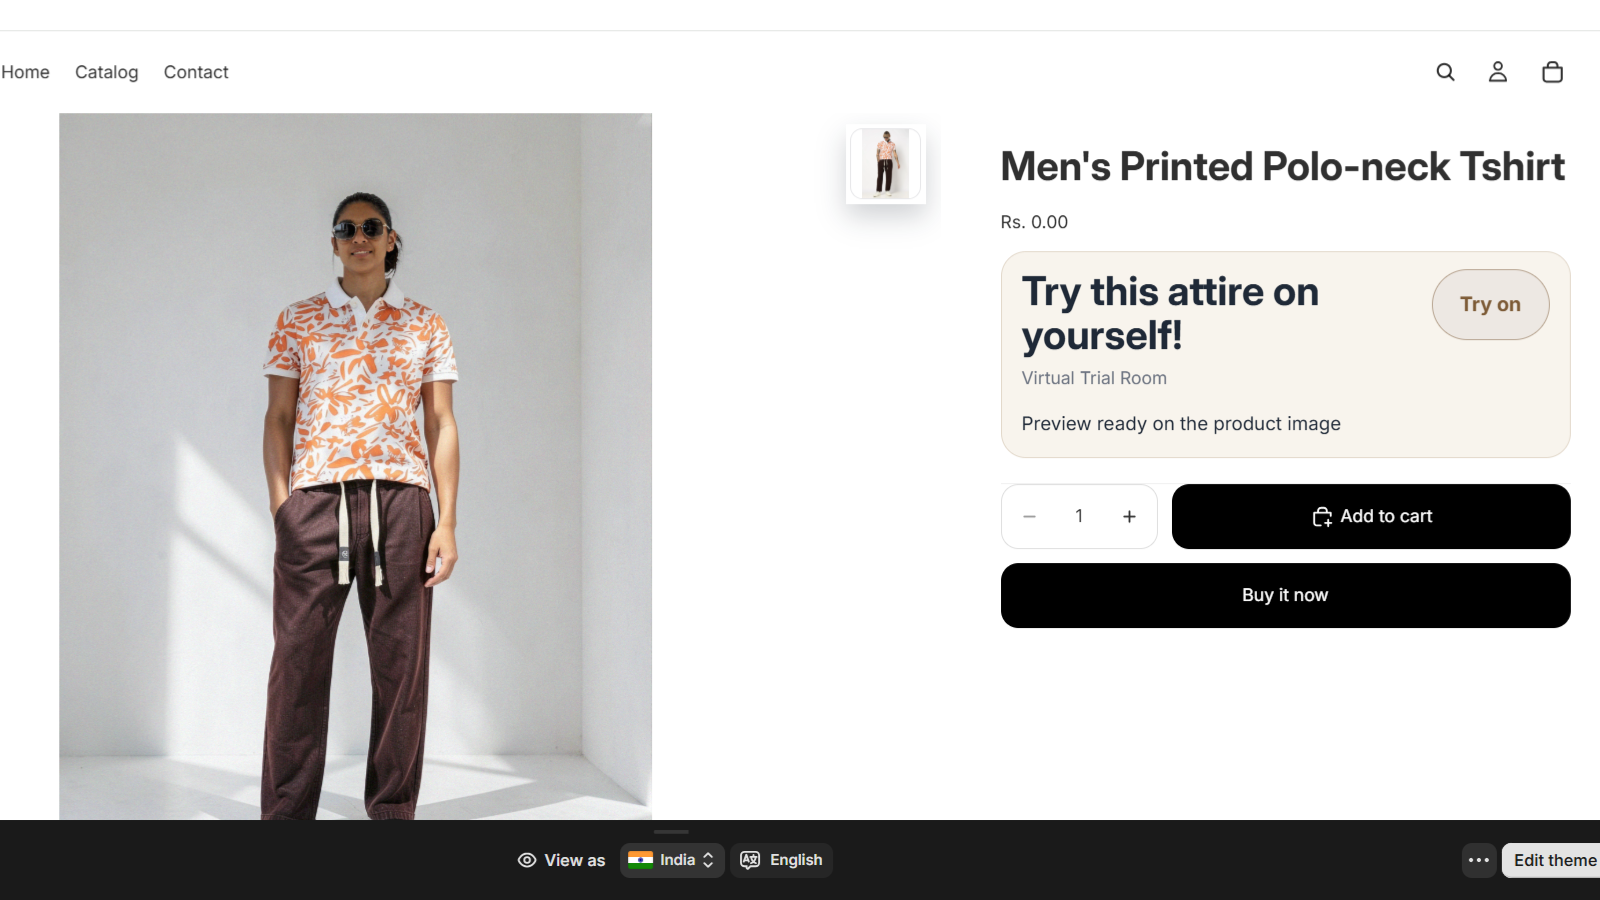Select the product thumbnail image
Screen dimensions: 1600x900
coord(886,164)
